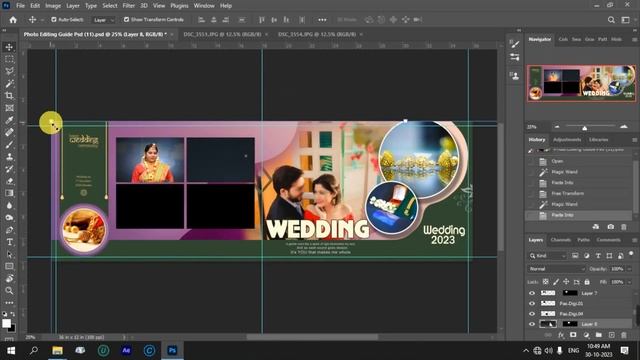Open the layer filter Kind dropdown

tap(548, 256)
